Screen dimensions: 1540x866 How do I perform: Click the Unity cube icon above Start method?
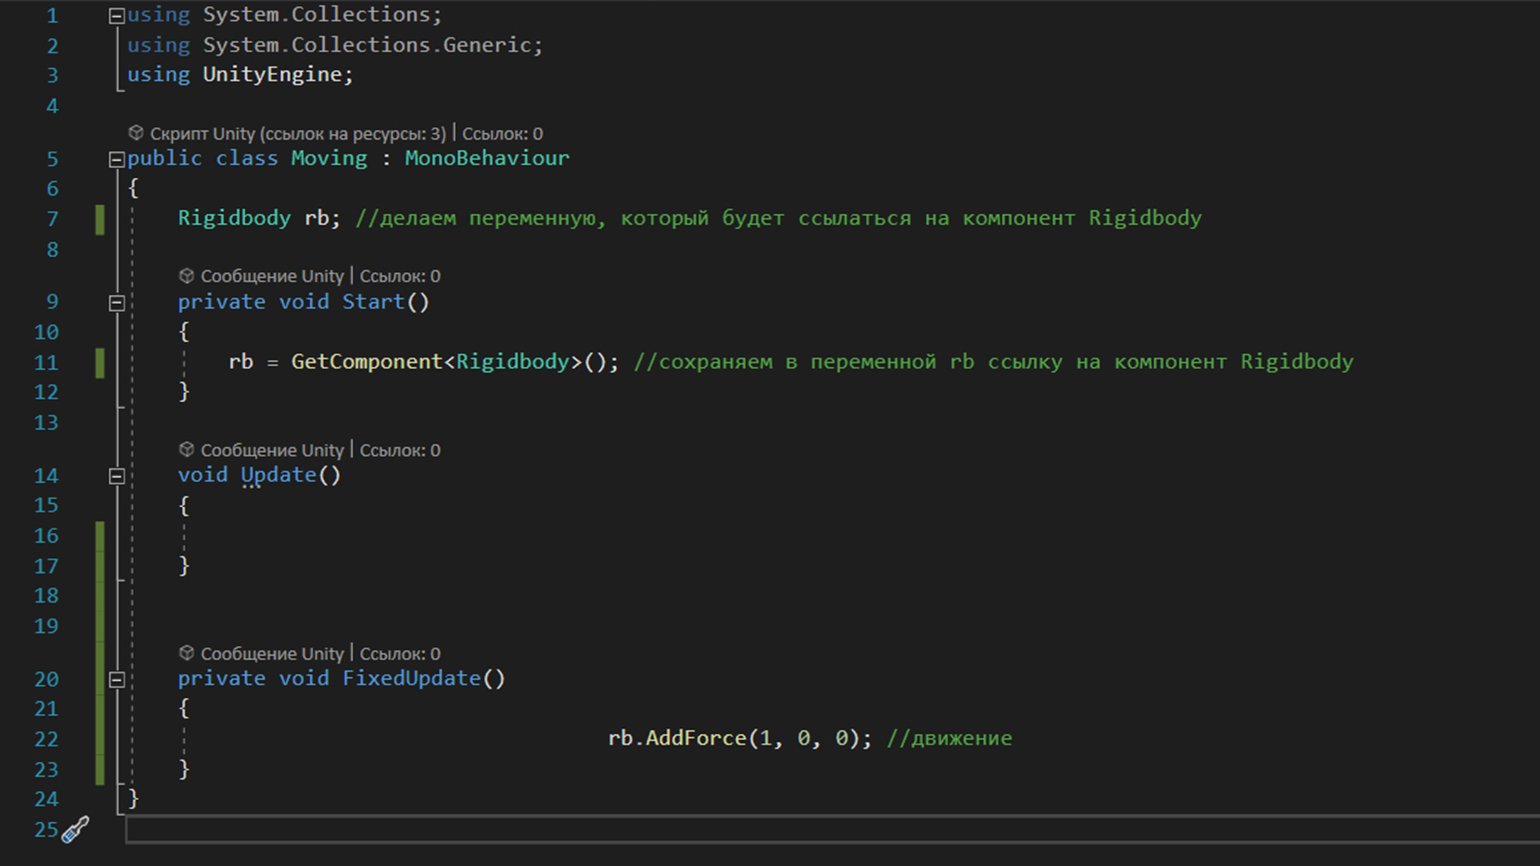click(x=186, y=276)
